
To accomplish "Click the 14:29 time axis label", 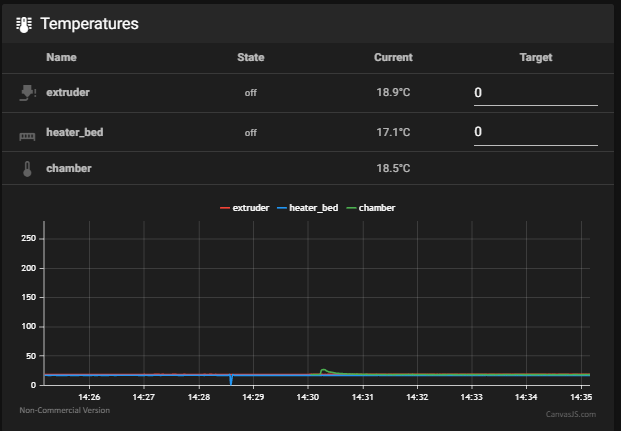I will click(x=253, y=397).
